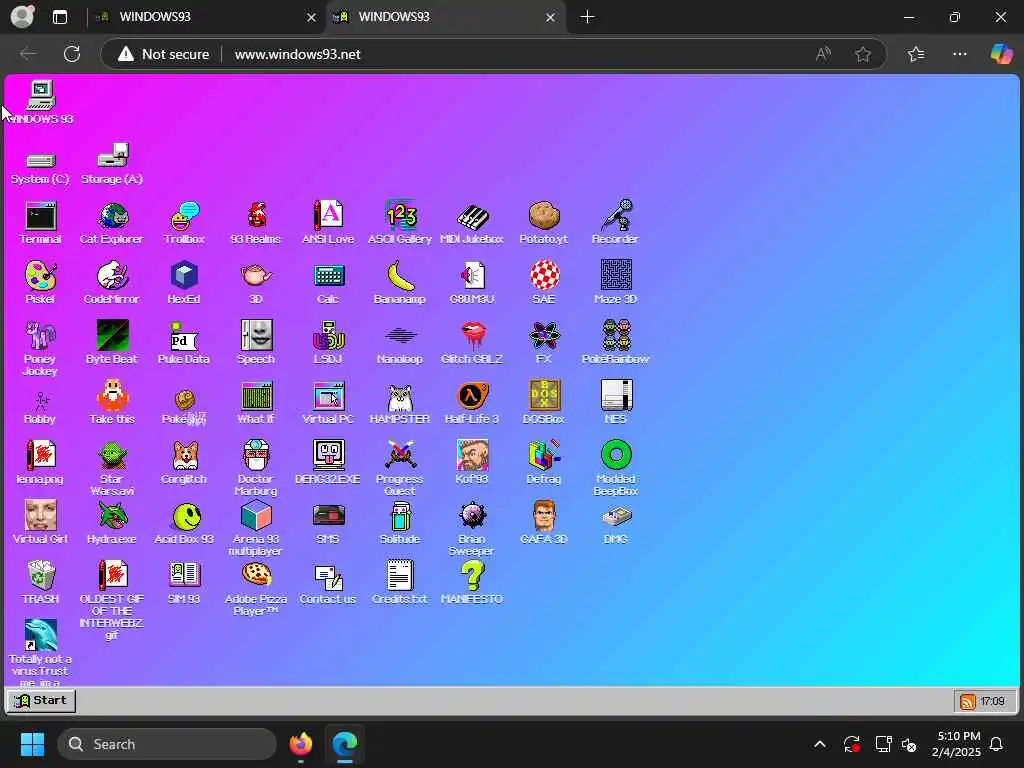Image resolution: width=1024 pixels, height=768 pixels.
Task: Open the Terminal desktop icon
Action: click(x=40, y=223)
